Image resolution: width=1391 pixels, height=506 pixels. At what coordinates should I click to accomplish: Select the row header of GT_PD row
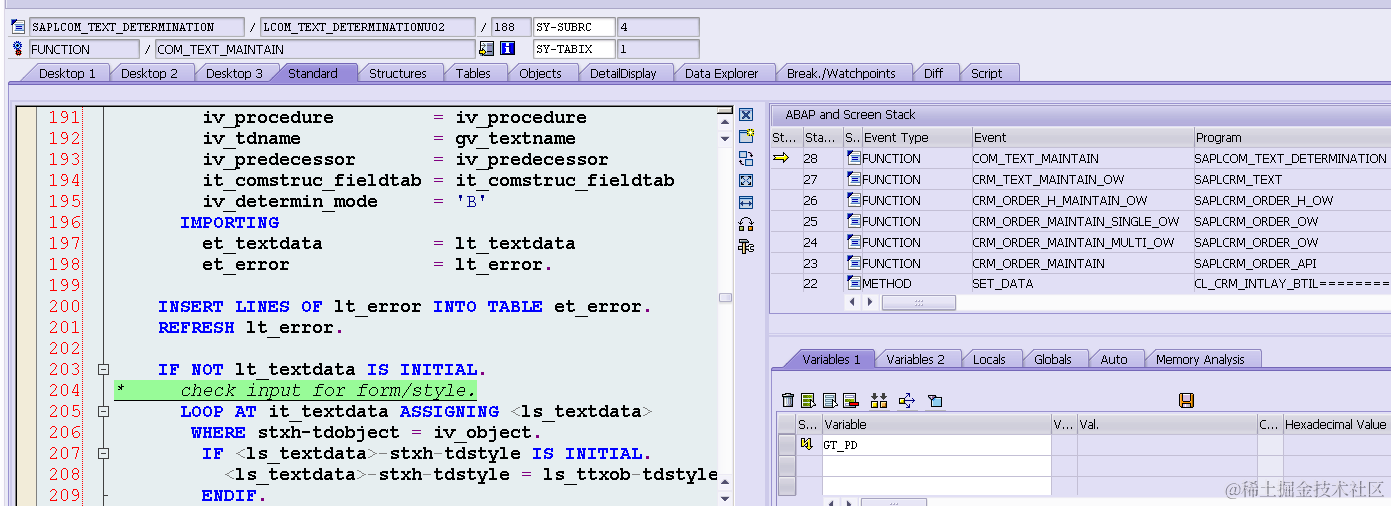(x=787, y=445)
